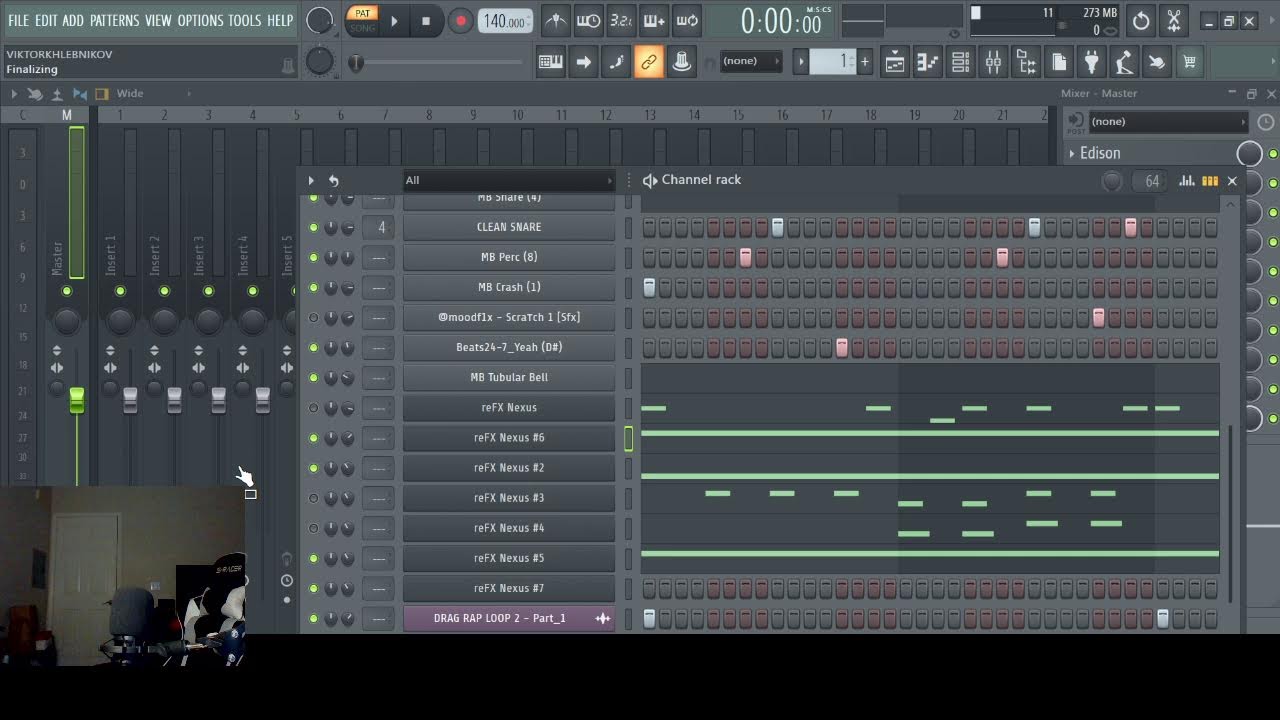Select the reFX Nexus #6 channel button

[x=509, y=438]
